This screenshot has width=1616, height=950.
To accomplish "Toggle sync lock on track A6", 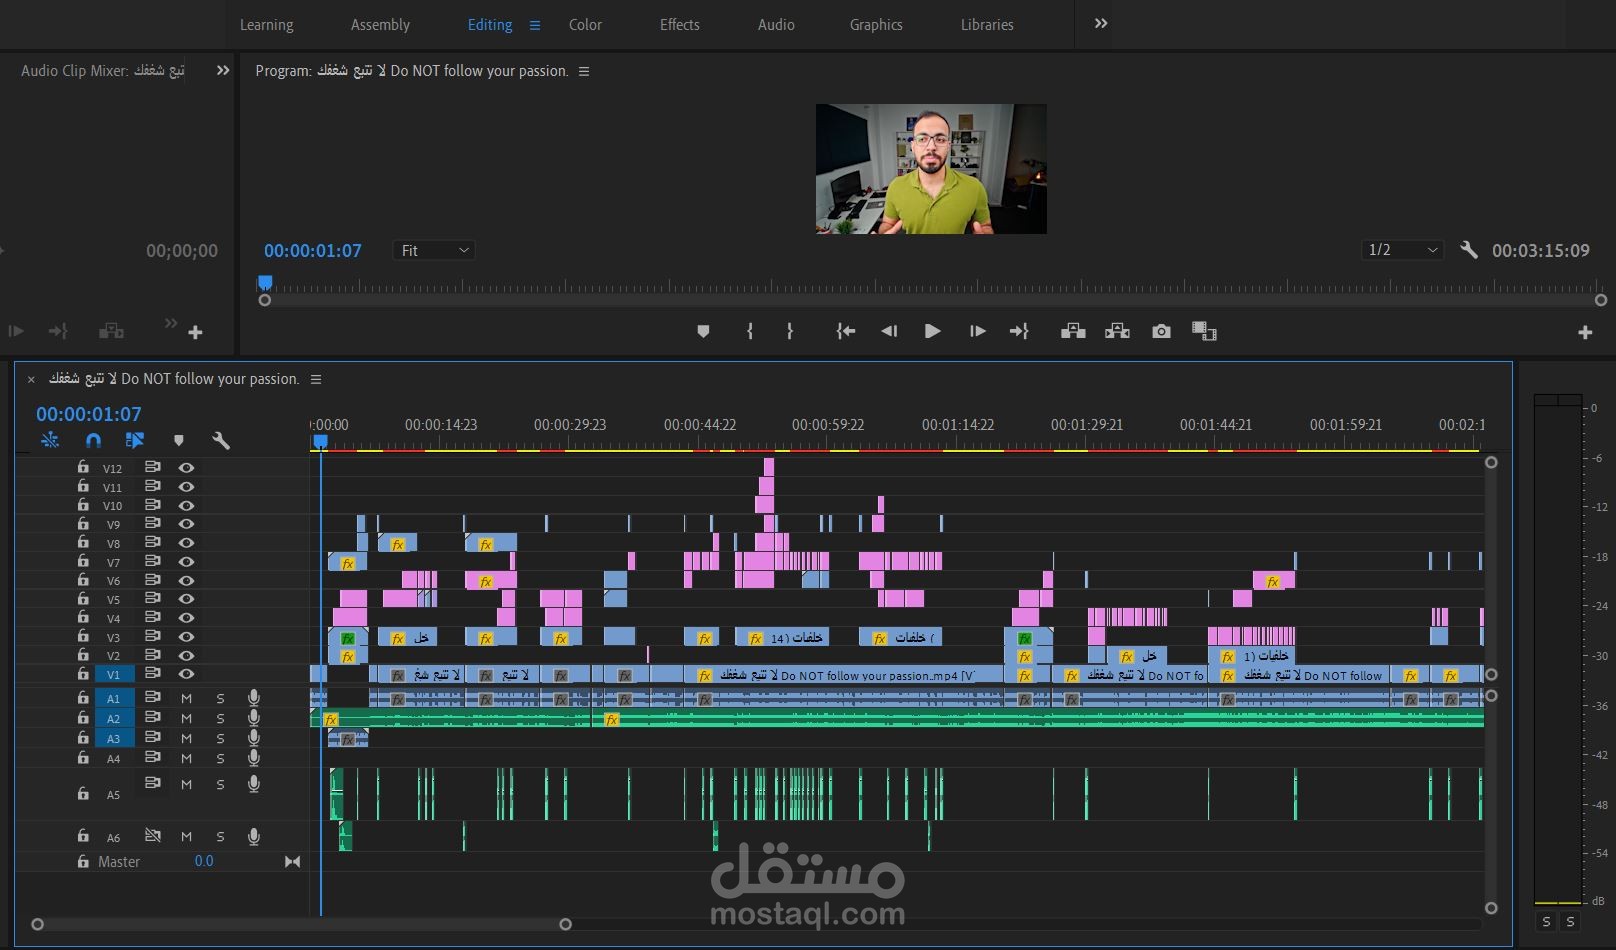I will pyautogui.click(x=152, y=836).
